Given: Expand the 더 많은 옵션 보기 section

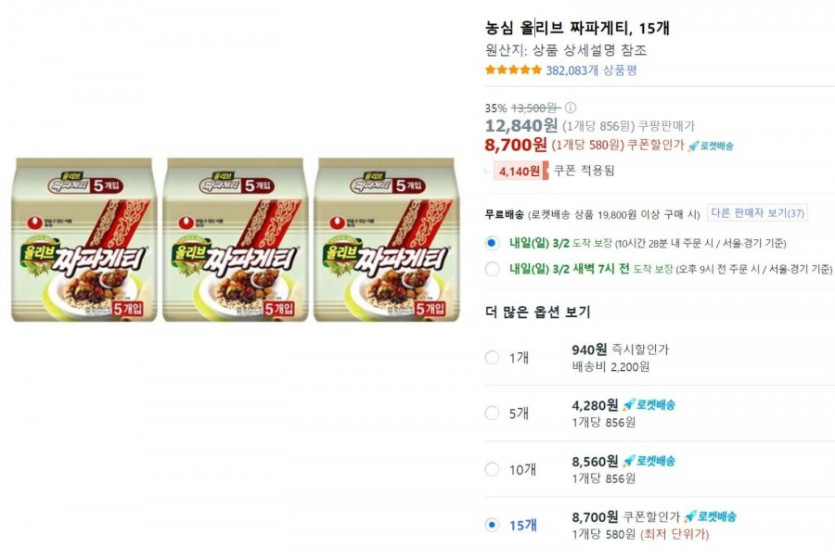Looking at the screenshot, I should tap(538, 312).
